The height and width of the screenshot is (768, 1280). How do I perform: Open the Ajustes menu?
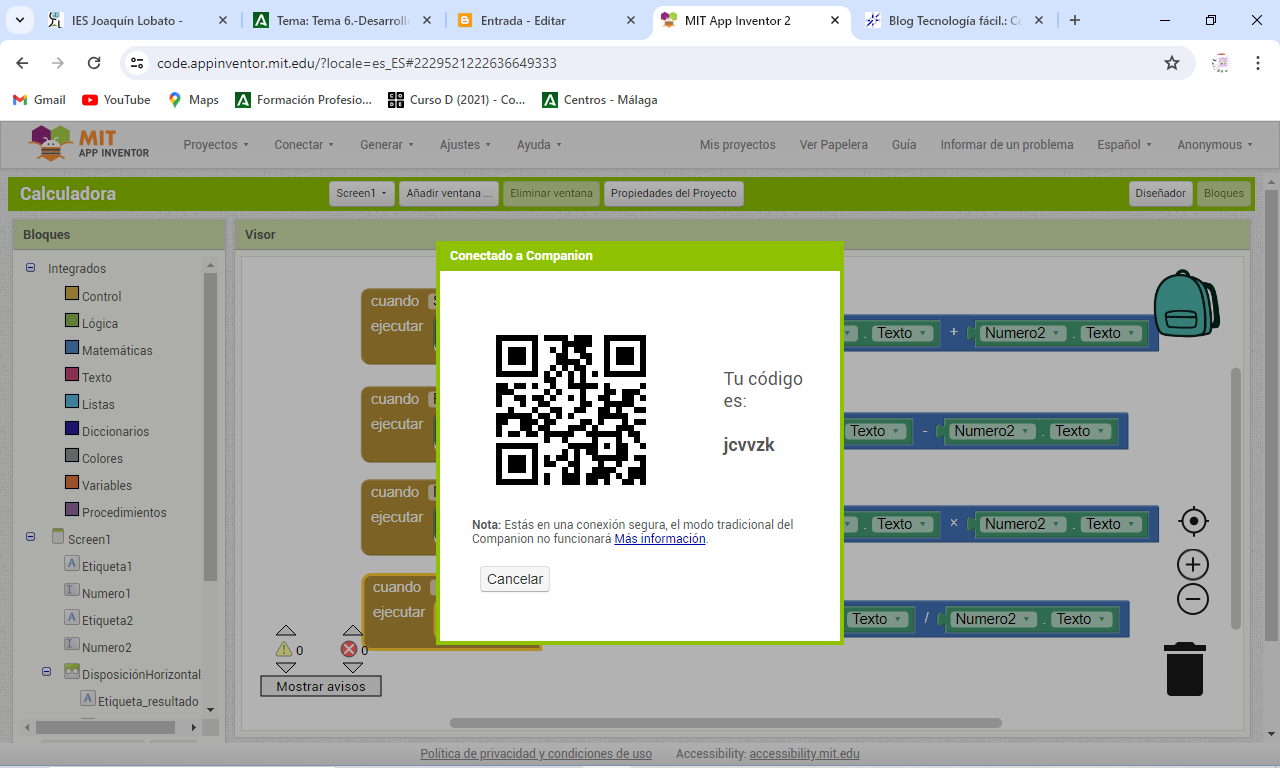pyautogui.click(x=465, y=144)
